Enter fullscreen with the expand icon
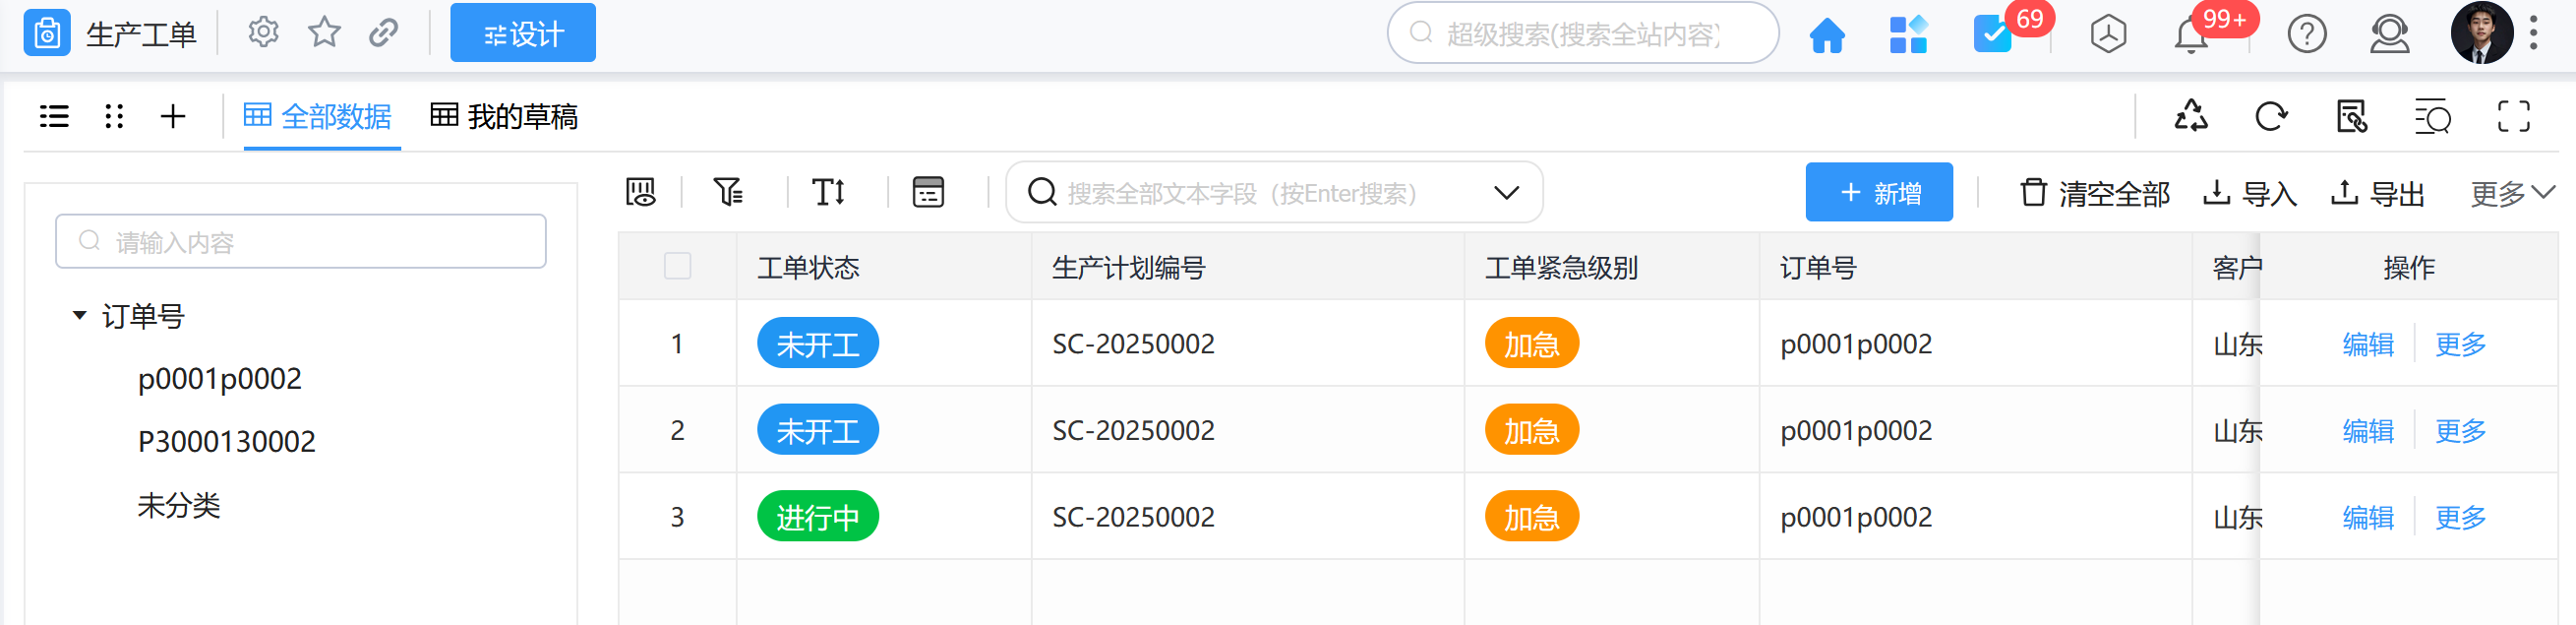This screenshot has width=2576, height=625. click(x=2513, y=117)
